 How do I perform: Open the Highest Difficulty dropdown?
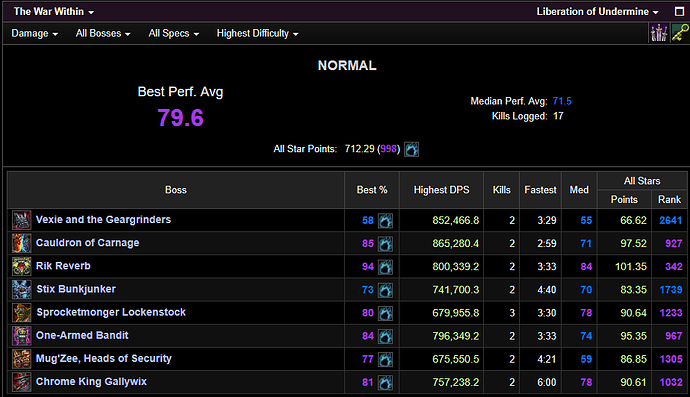pos(257,33)
